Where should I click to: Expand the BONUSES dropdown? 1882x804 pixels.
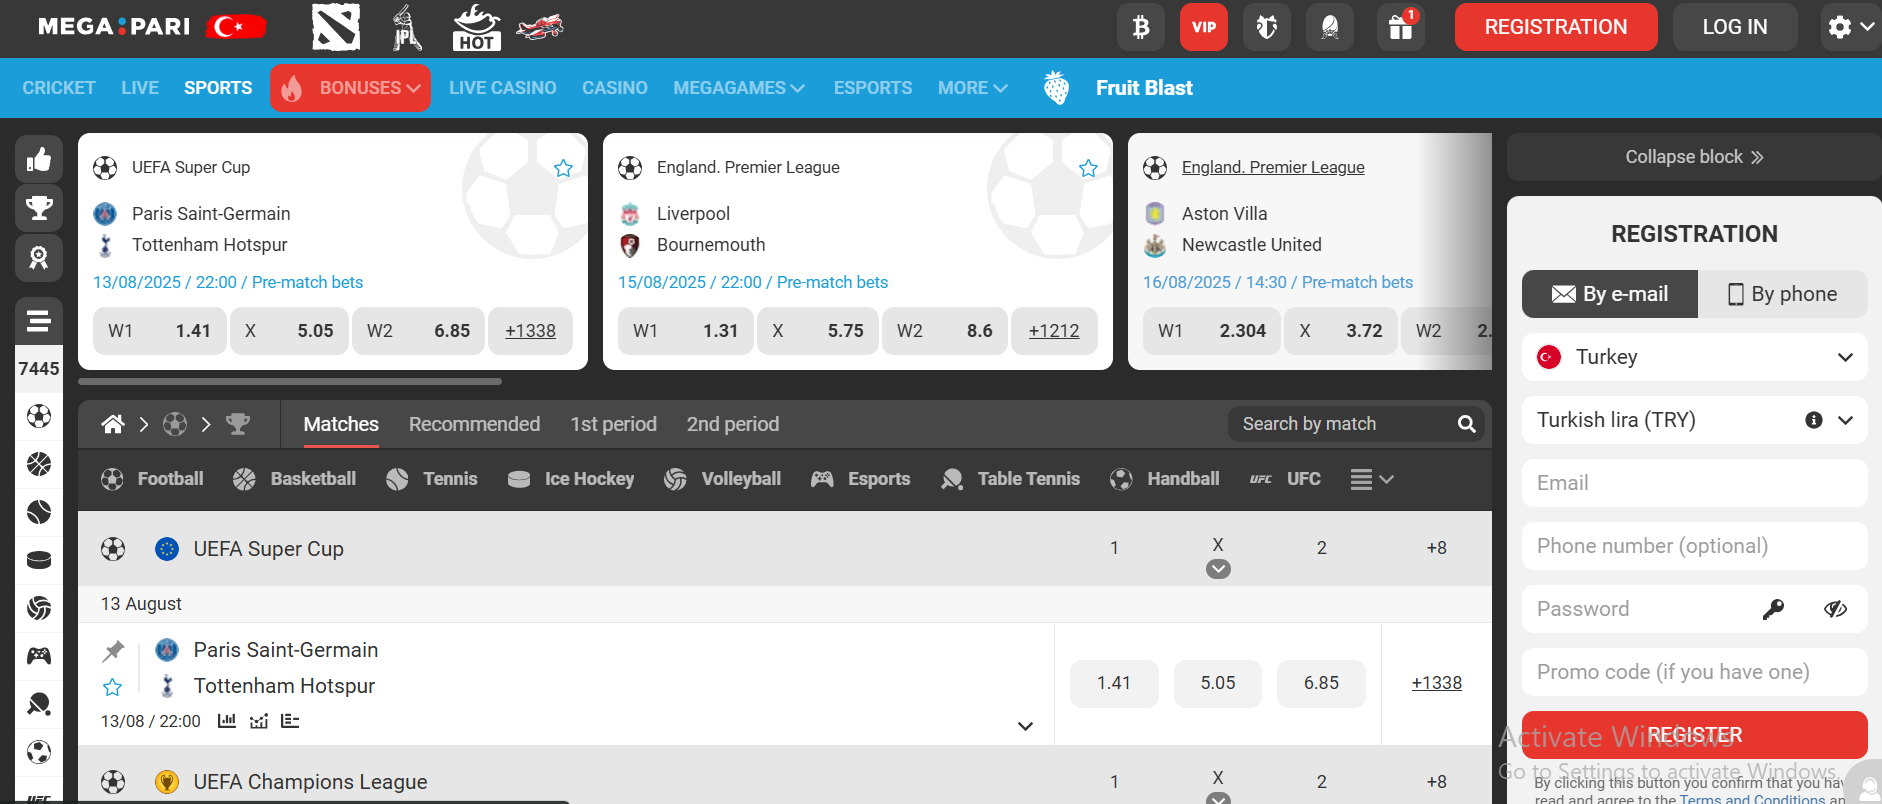click(x=350, y=88)
